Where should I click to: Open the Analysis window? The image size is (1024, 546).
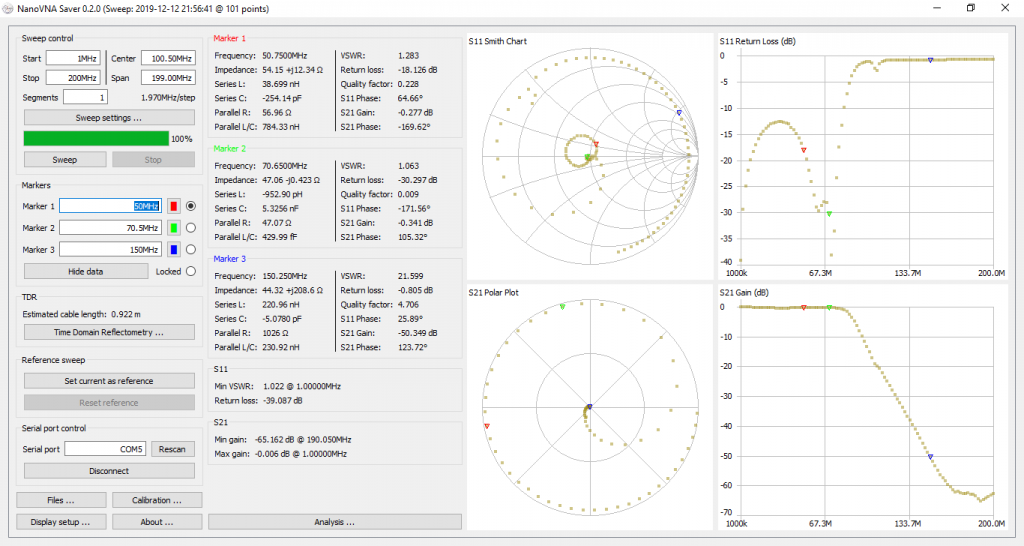(335, 522)
